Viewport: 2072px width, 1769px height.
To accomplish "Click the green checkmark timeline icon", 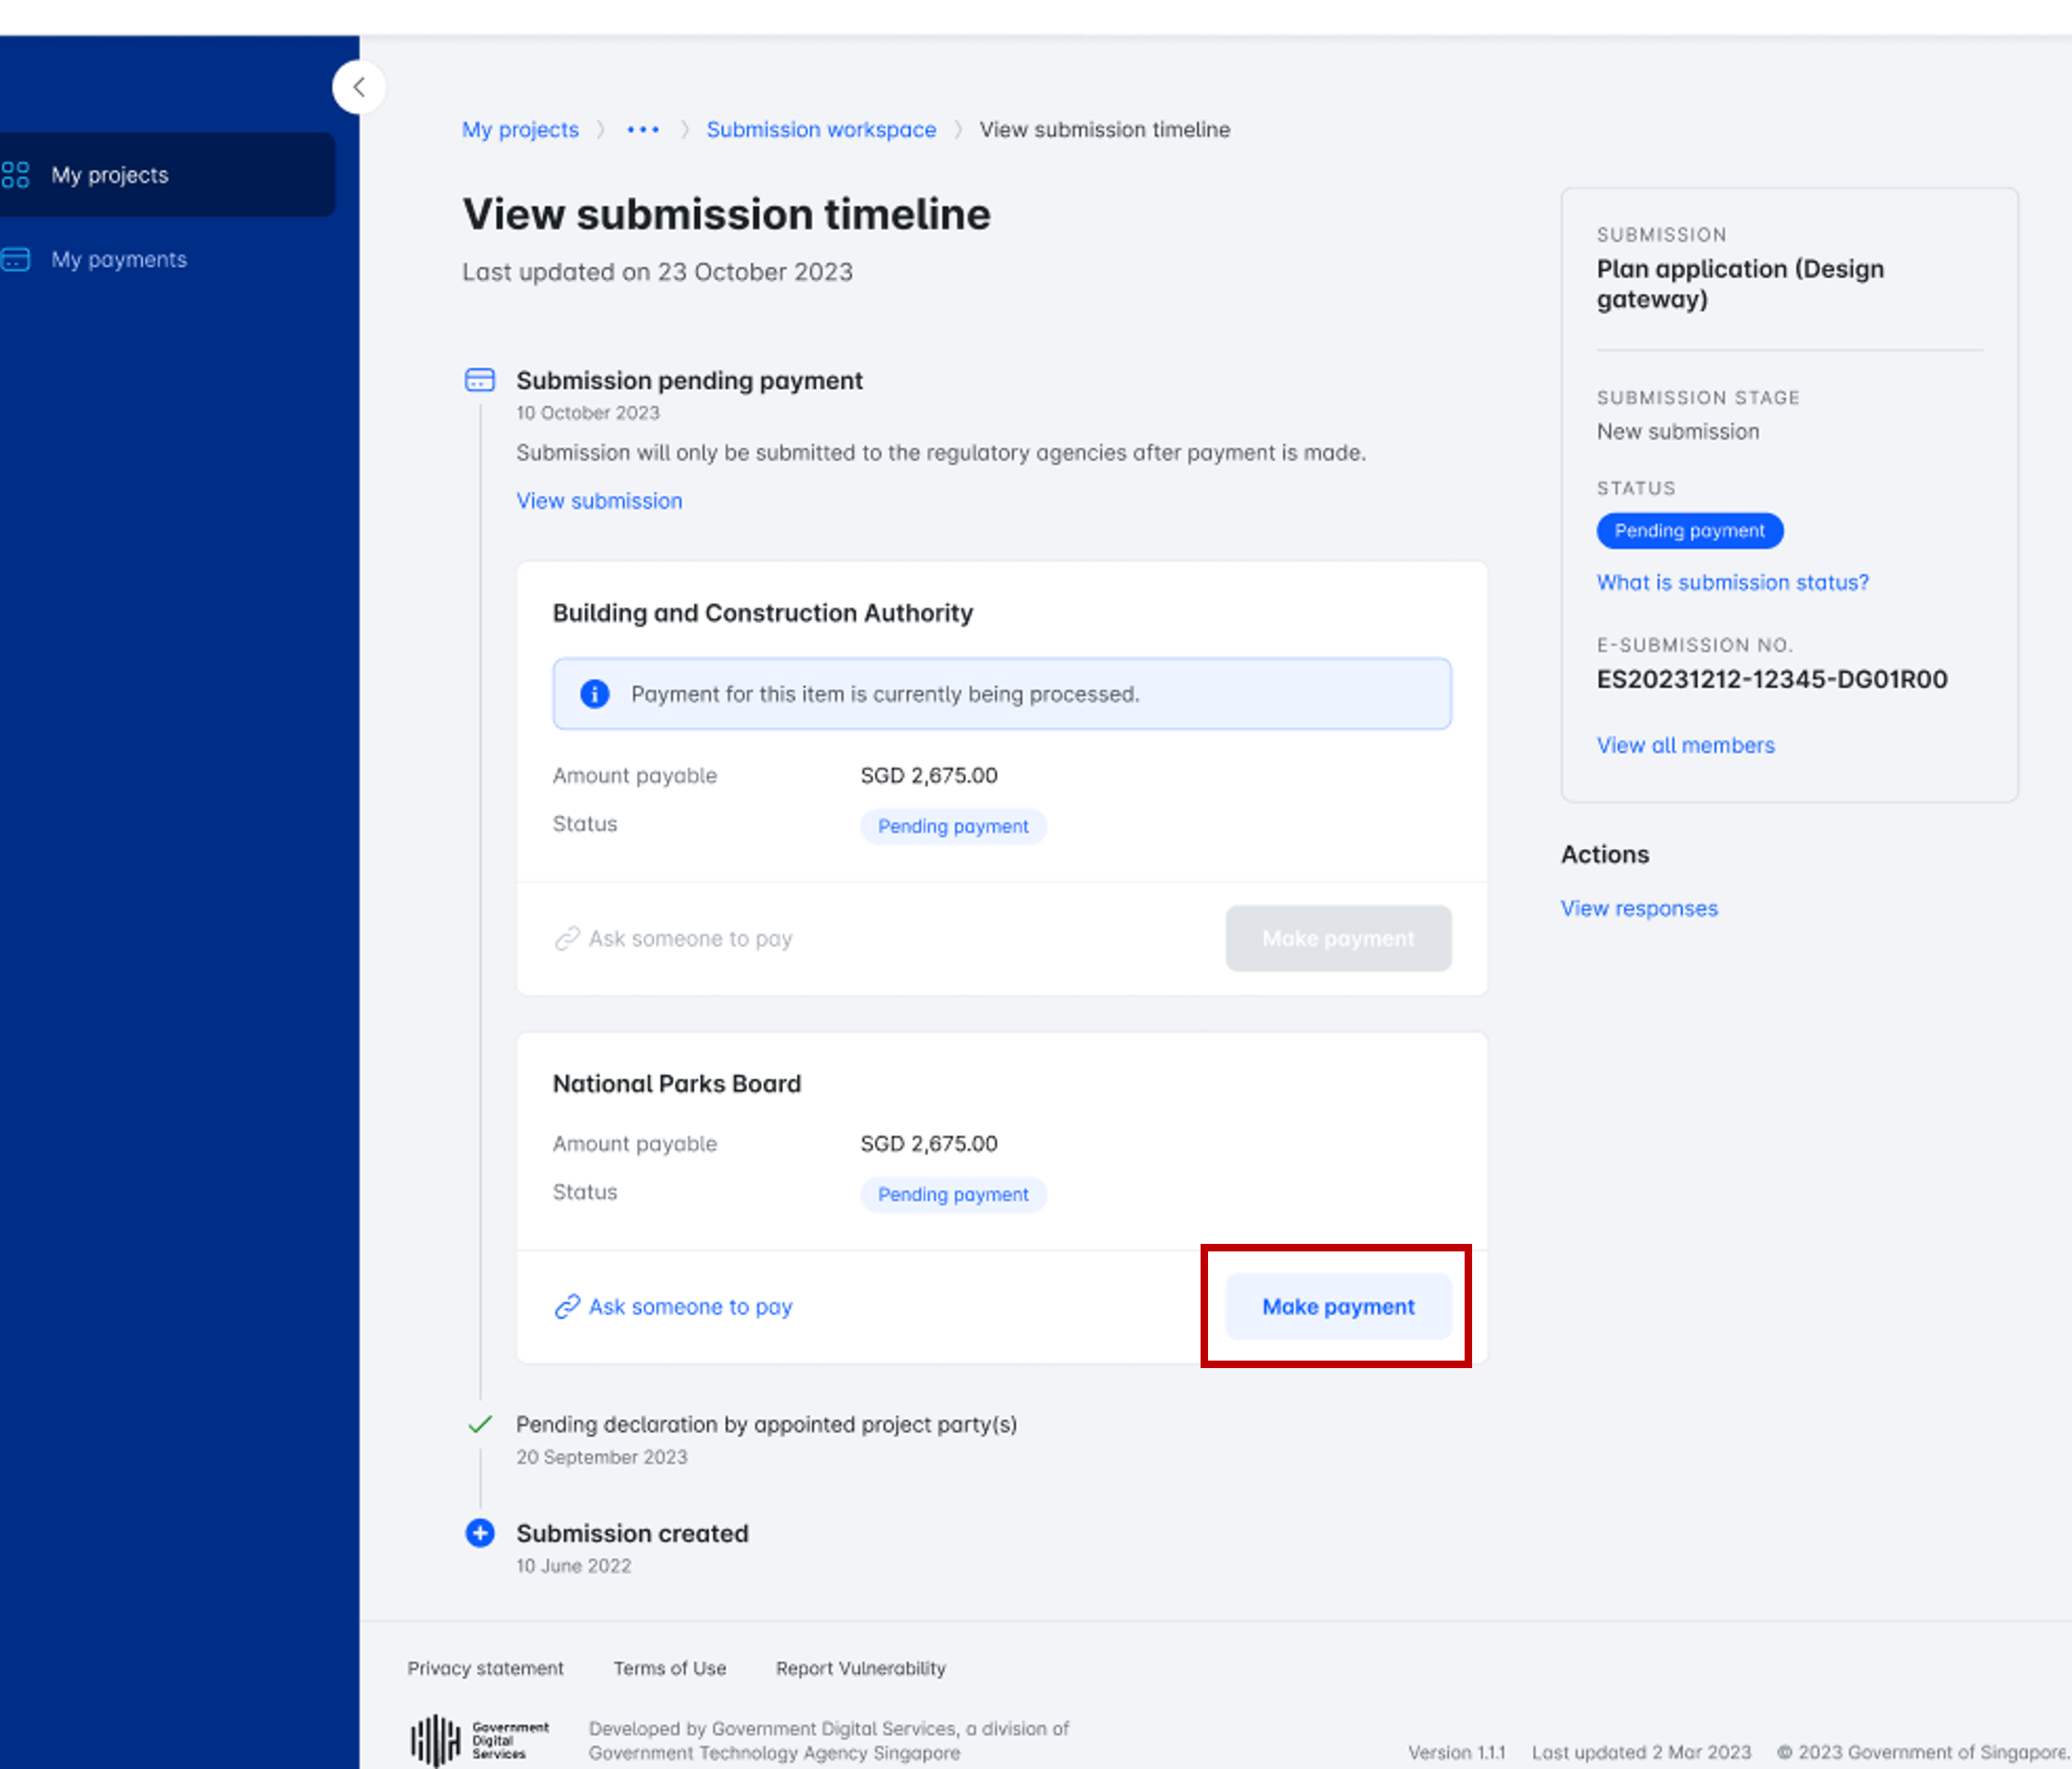I will [480, 1424].
